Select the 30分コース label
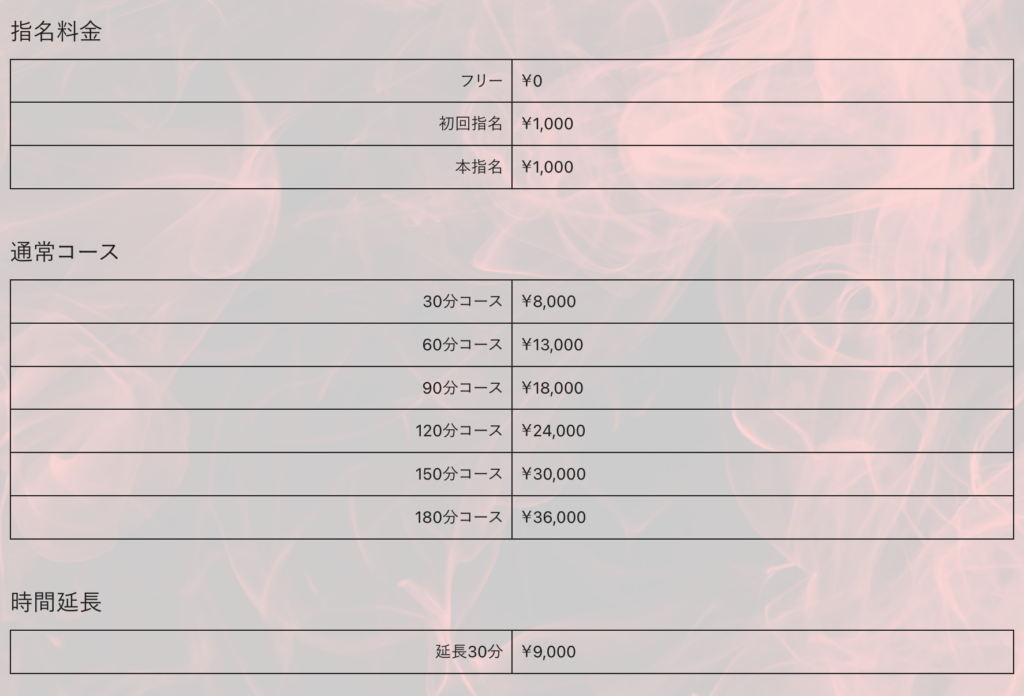The width and height of the screenshot is (1024, 696). 462,302
